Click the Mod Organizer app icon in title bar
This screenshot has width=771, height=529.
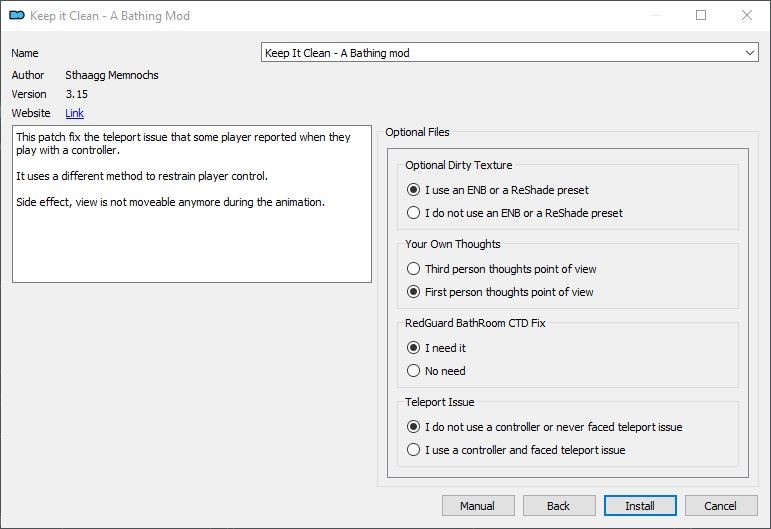click(x=17, y=16)
